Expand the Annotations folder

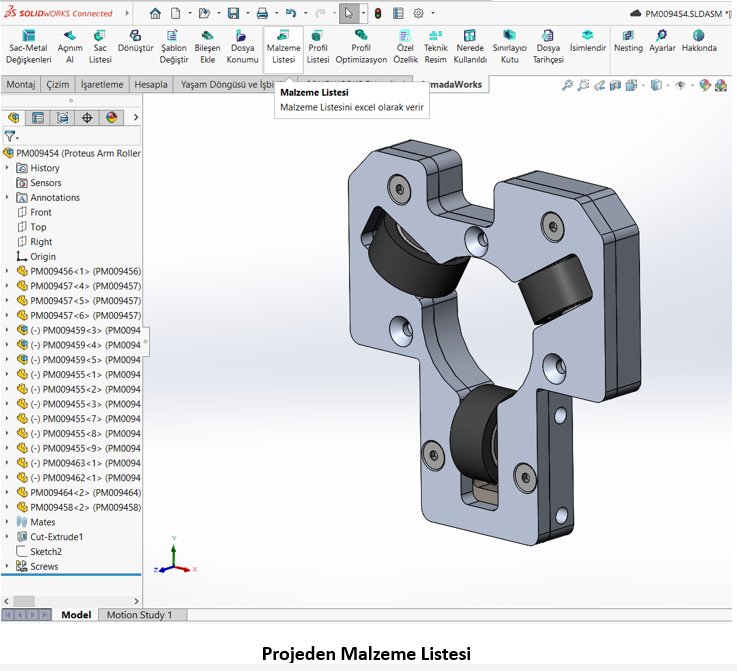(x=7, y=198)
